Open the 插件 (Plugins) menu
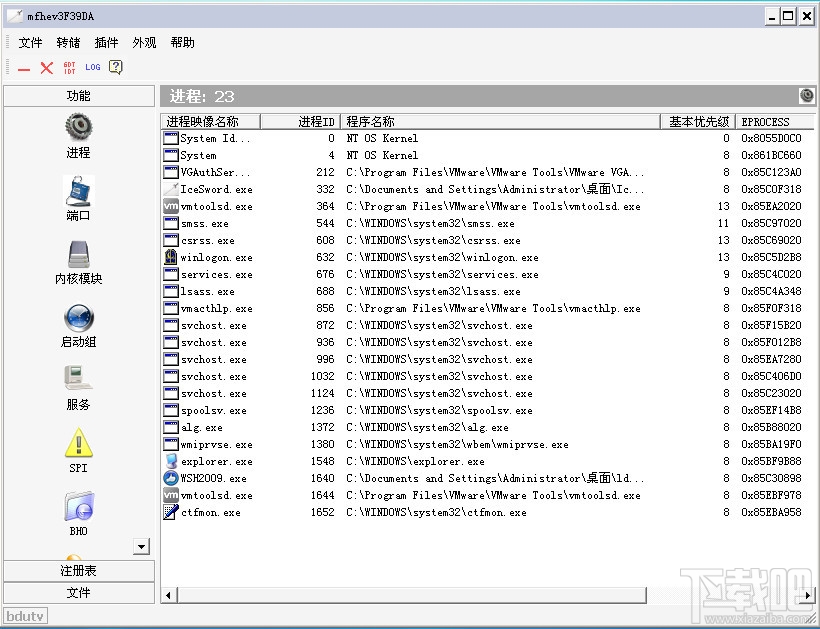 coord(106,42)
